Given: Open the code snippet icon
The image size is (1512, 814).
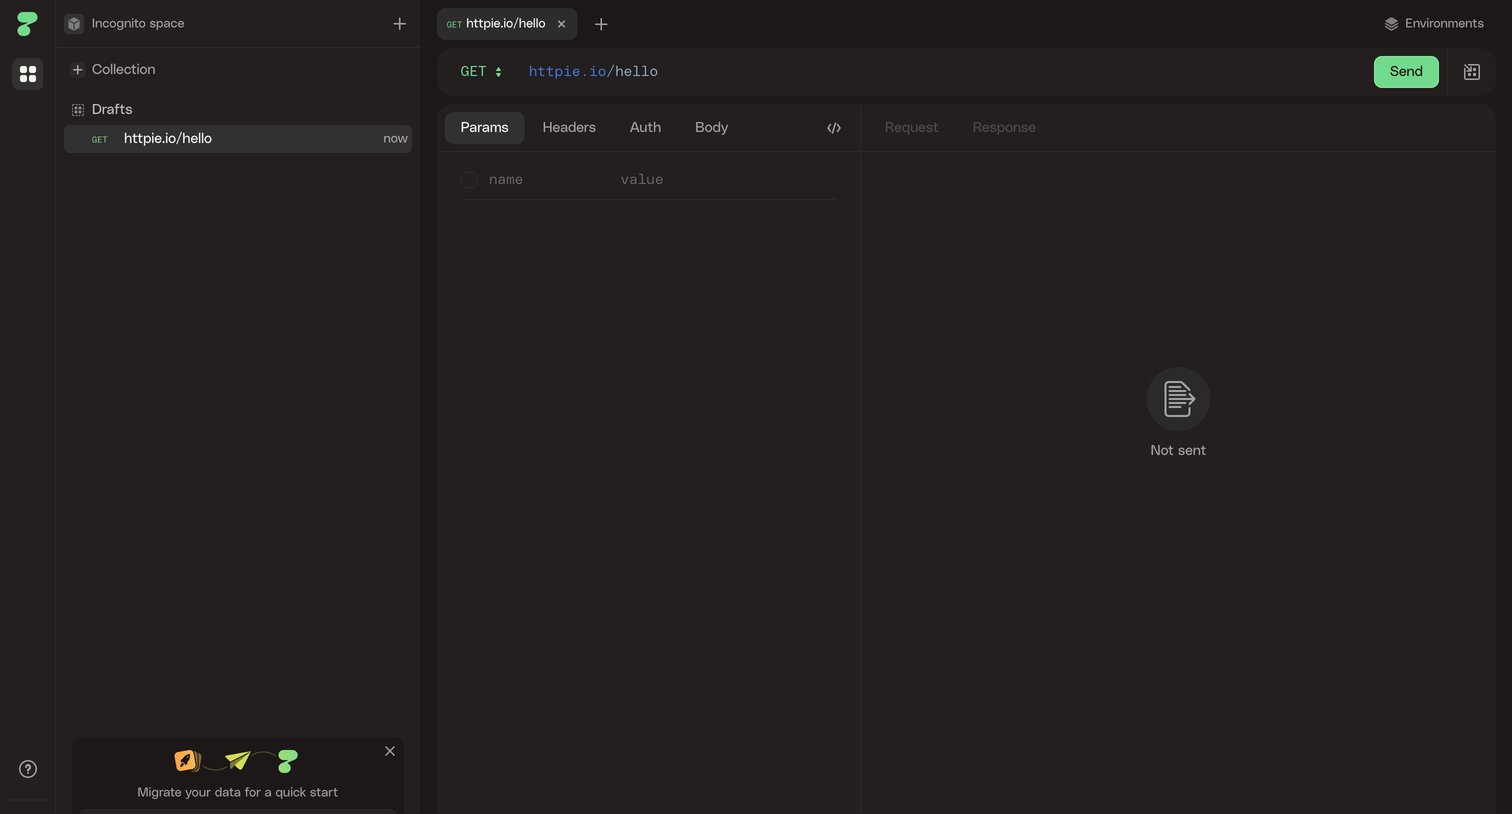Looking at the screenshot, I should [834, 128].
